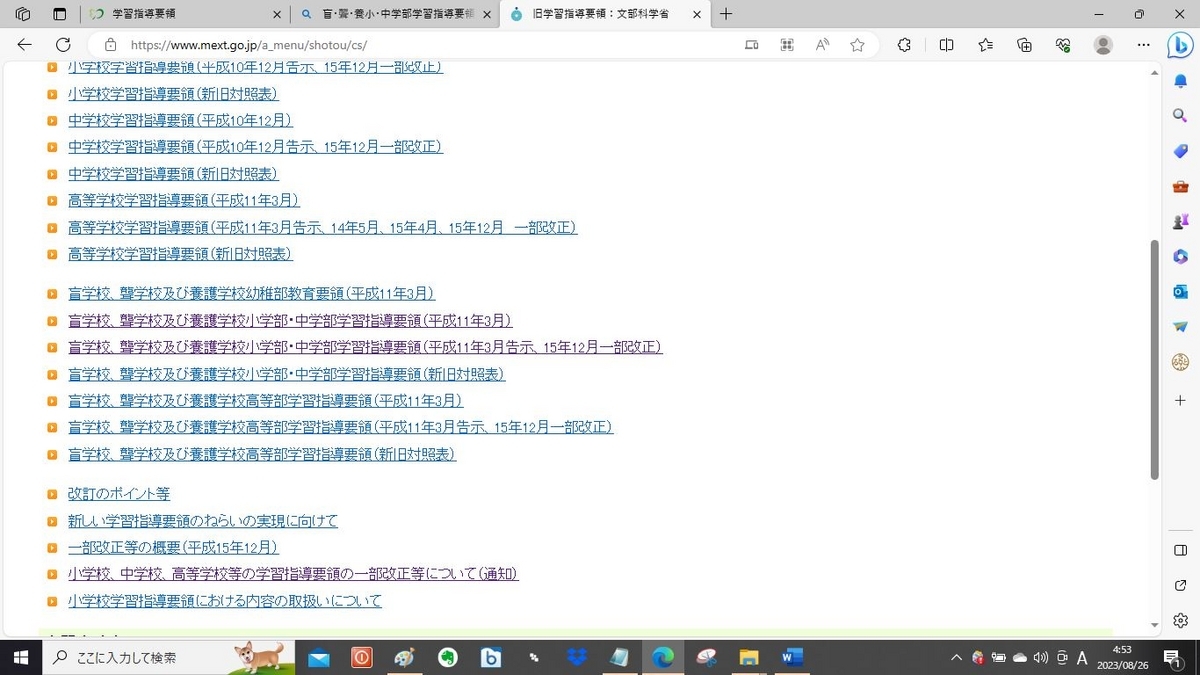Open the Favorites list
Viewport: 1200px width, 675px height.
click(985, 45)
